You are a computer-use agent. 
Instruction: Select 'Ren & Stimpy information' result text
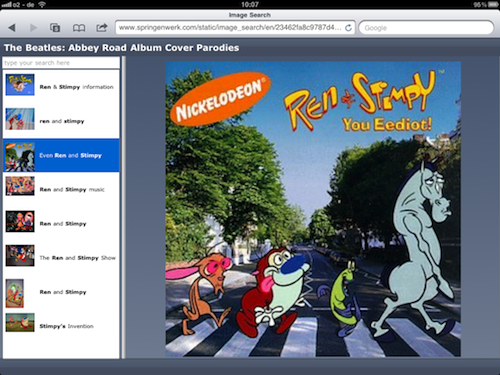click(76, 87)
